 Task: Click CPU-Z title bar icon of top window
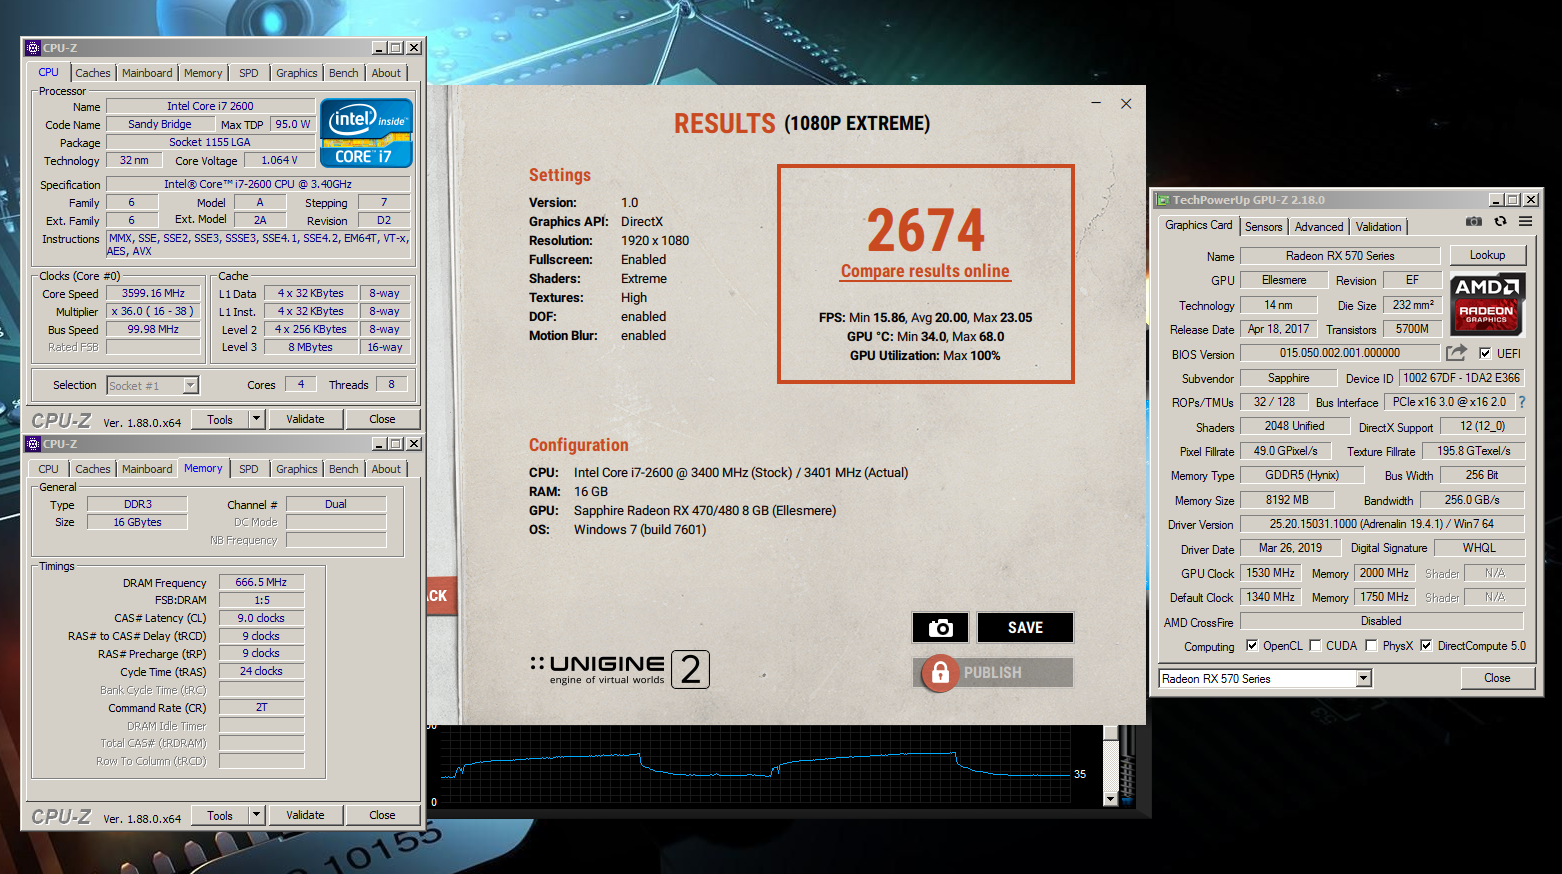pos(33,48)
